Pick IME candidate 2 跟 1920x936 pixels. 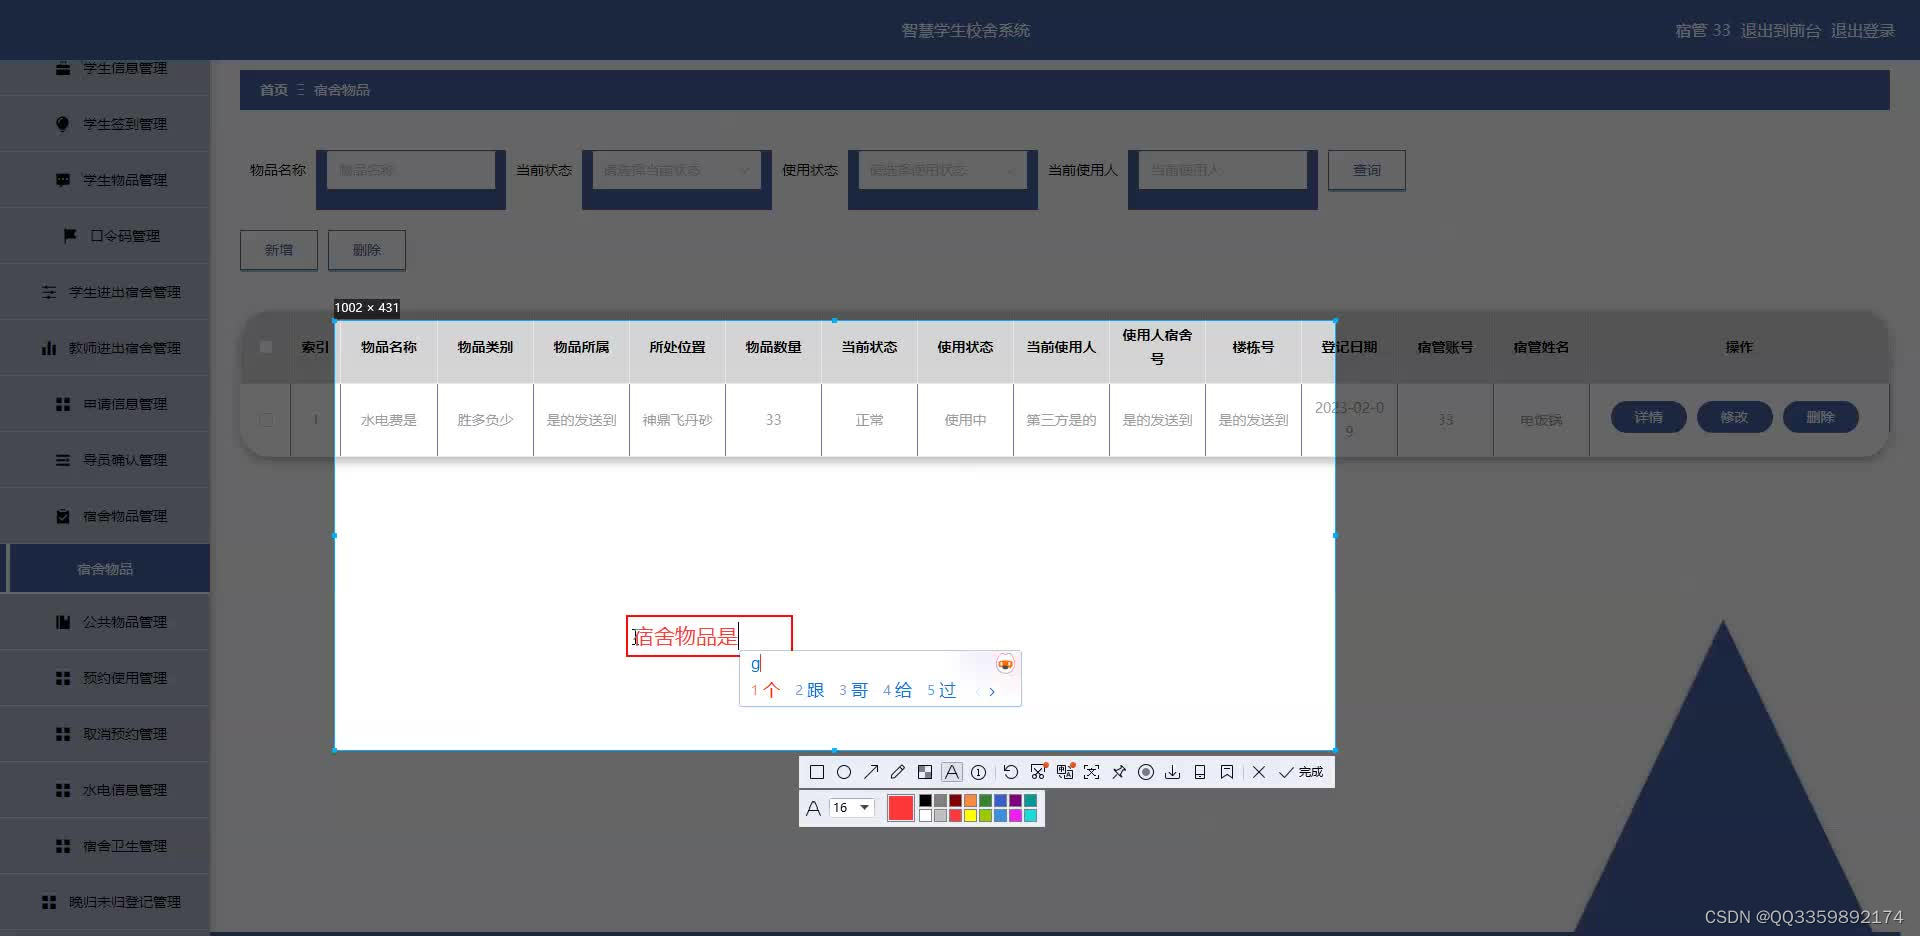point(810,690)
